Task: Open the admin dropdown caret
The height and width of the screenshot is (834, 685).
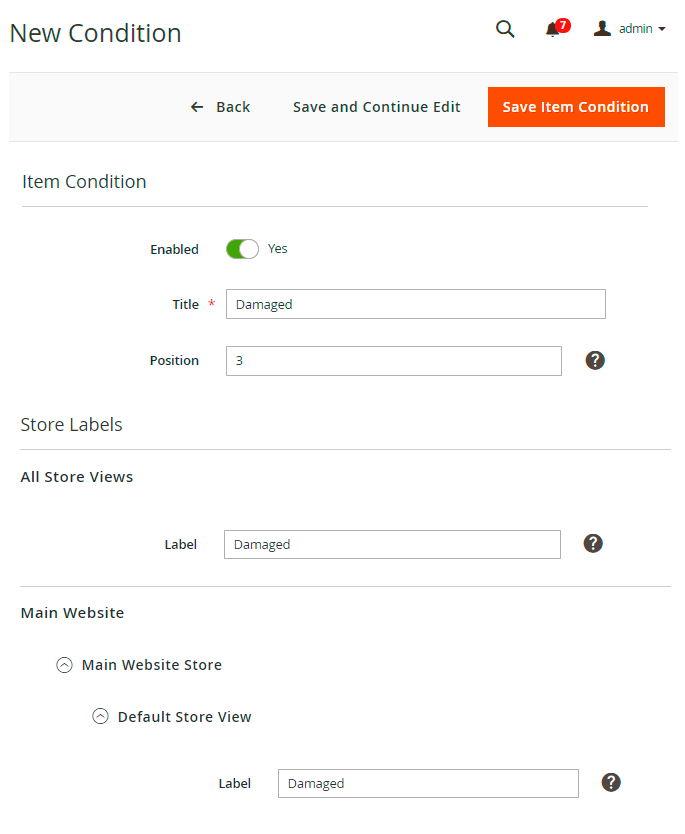Action: (x=662, y=30)
